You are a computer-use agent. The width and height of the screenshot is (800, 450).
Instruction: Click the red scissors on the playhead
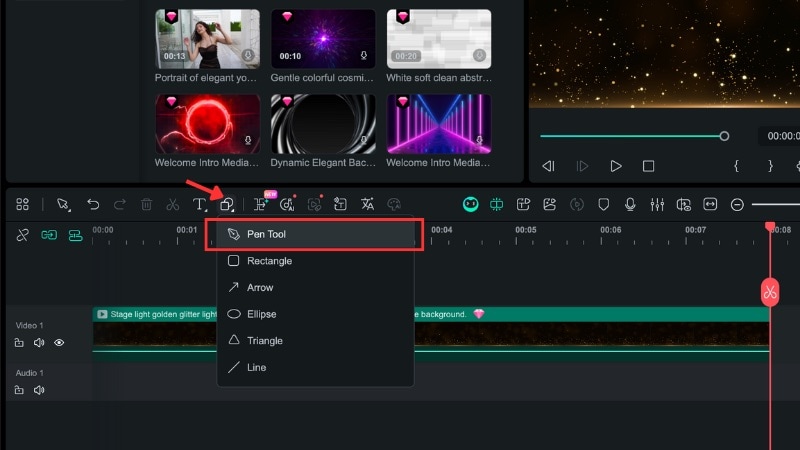(770, 292)
